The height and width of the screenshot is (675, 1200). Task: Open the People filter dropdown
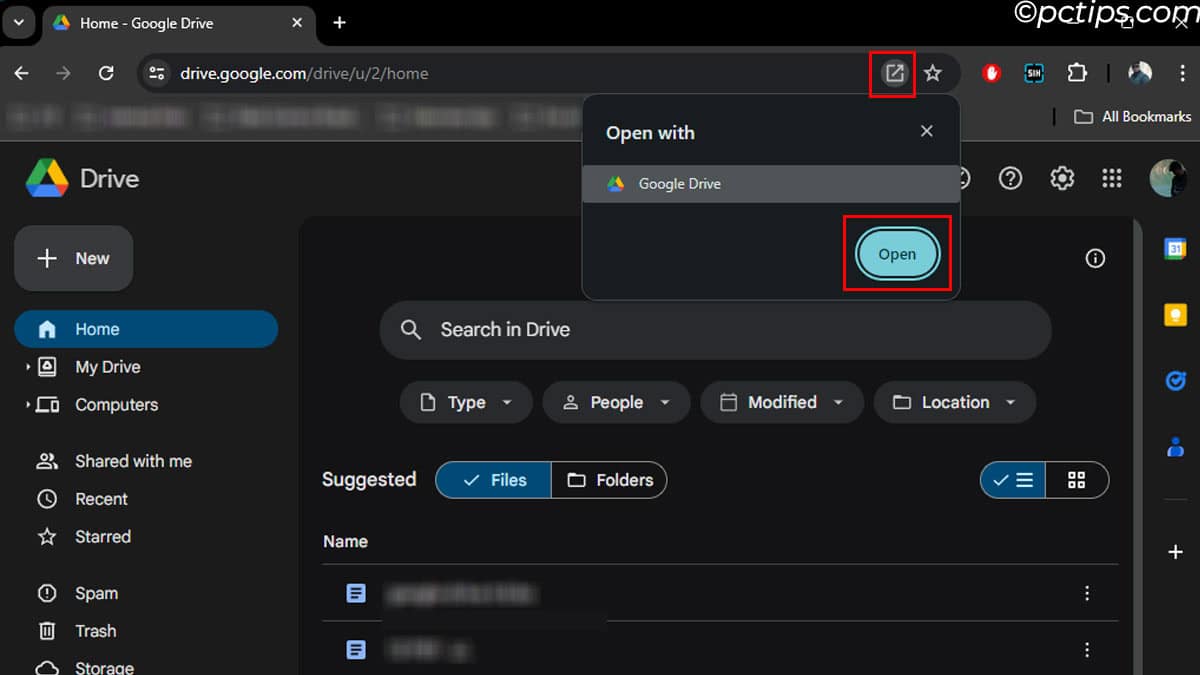coord(616,402)
